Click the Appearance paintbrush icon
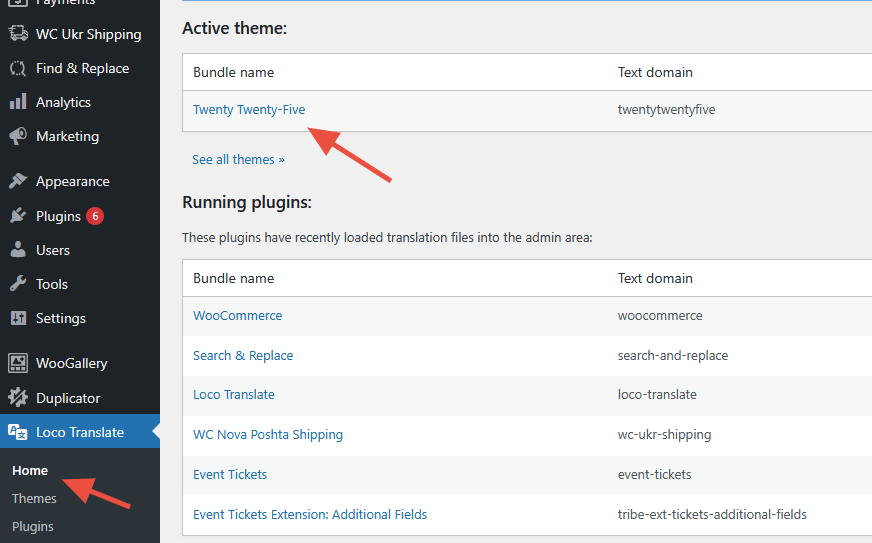Viewport: 872px width, 543px height. [x=18, y=181]
